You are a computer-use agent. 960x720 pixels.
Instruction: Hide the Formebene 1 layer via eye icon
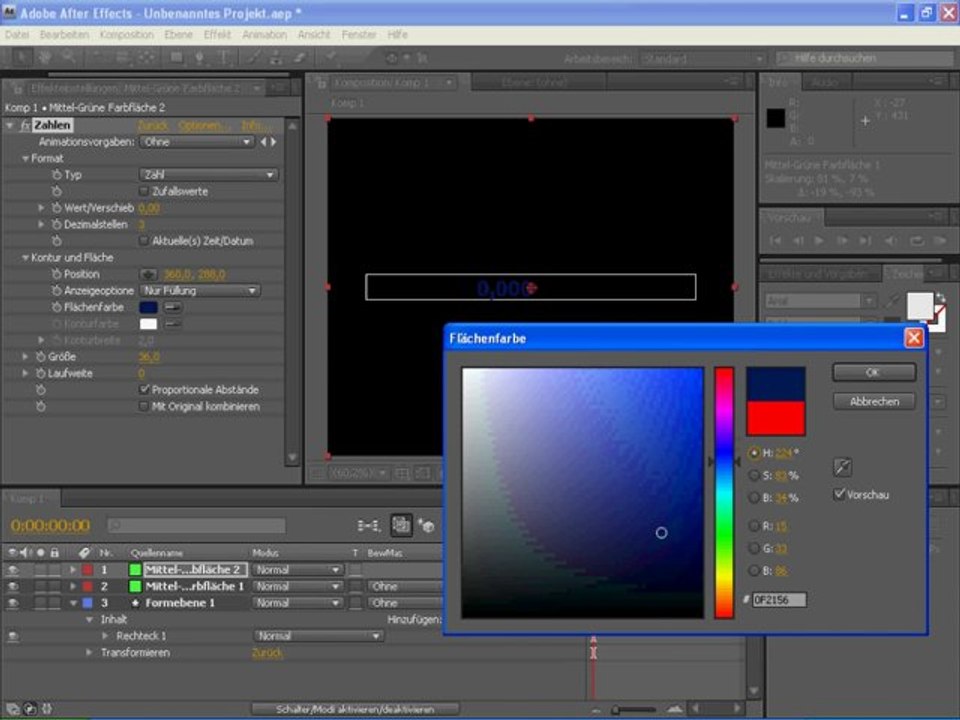13,603
